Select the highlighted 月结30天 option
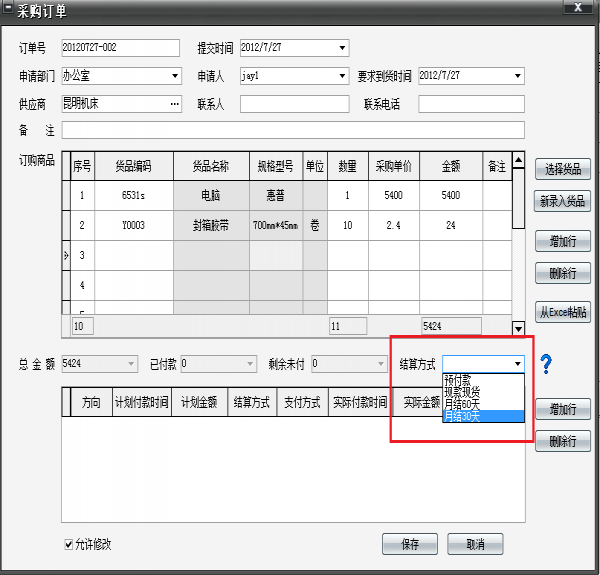The height and width of the screenshot is (575, 600). 462,416
